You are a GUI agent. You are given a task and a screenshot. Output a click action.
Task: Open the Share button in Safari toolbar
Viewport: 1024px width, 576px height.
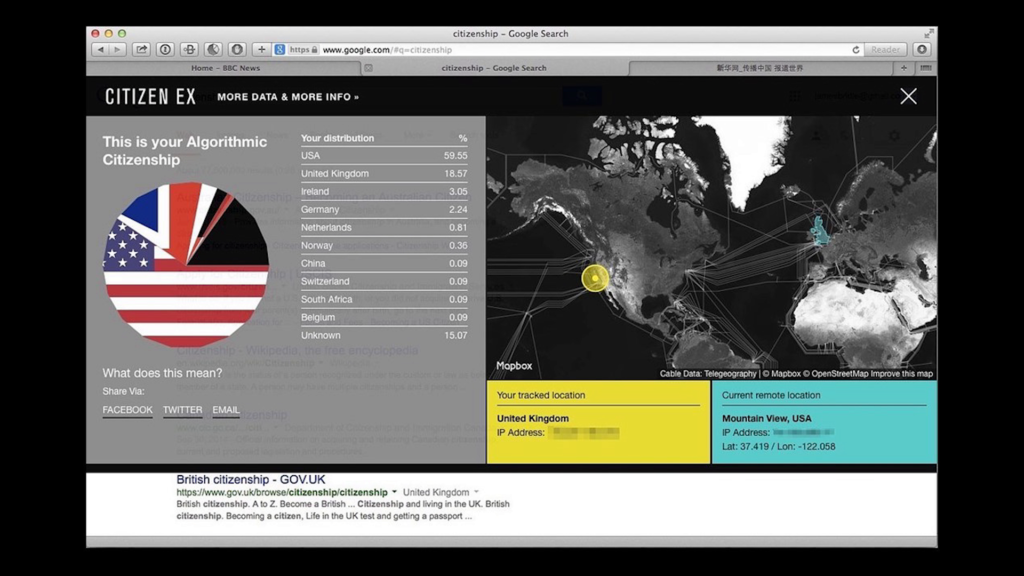coord(141,50)
